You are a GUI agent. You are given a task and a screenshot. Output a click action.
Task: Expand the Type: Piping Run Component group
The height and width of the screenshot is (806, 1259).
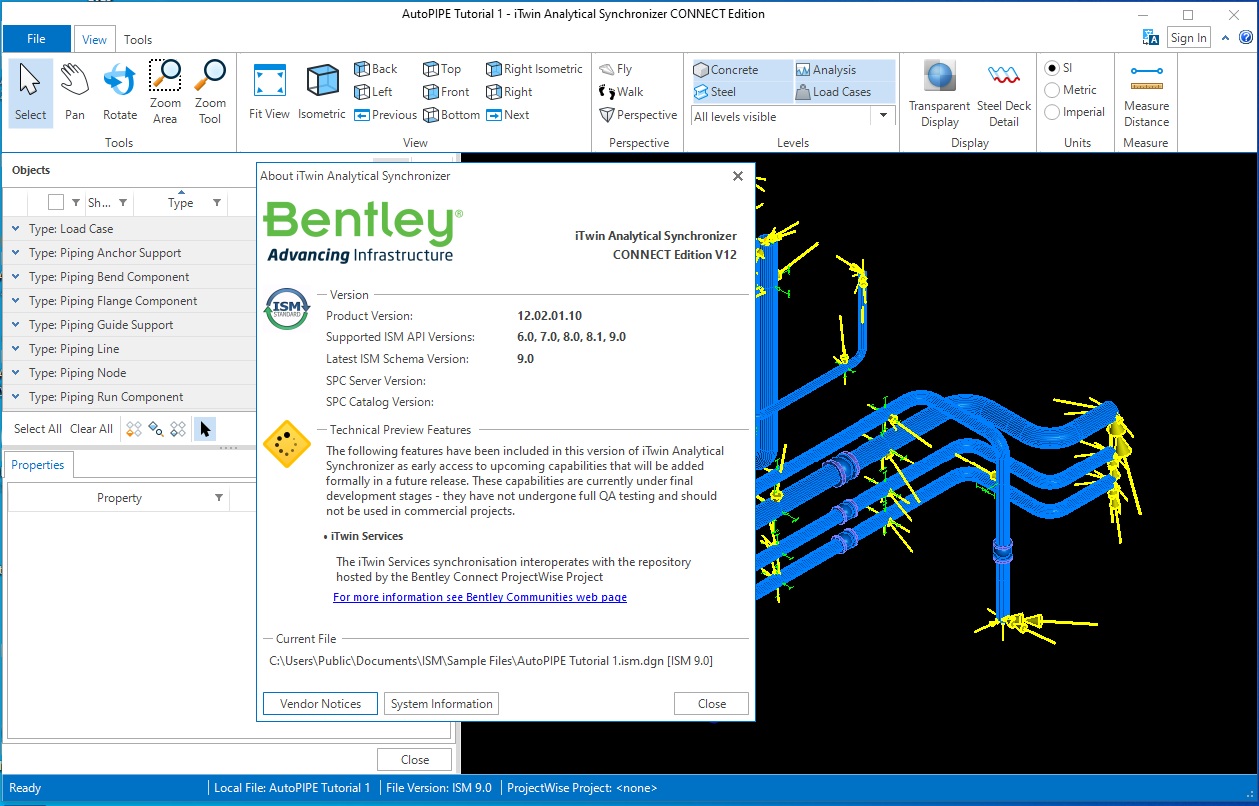click(15, 397)
